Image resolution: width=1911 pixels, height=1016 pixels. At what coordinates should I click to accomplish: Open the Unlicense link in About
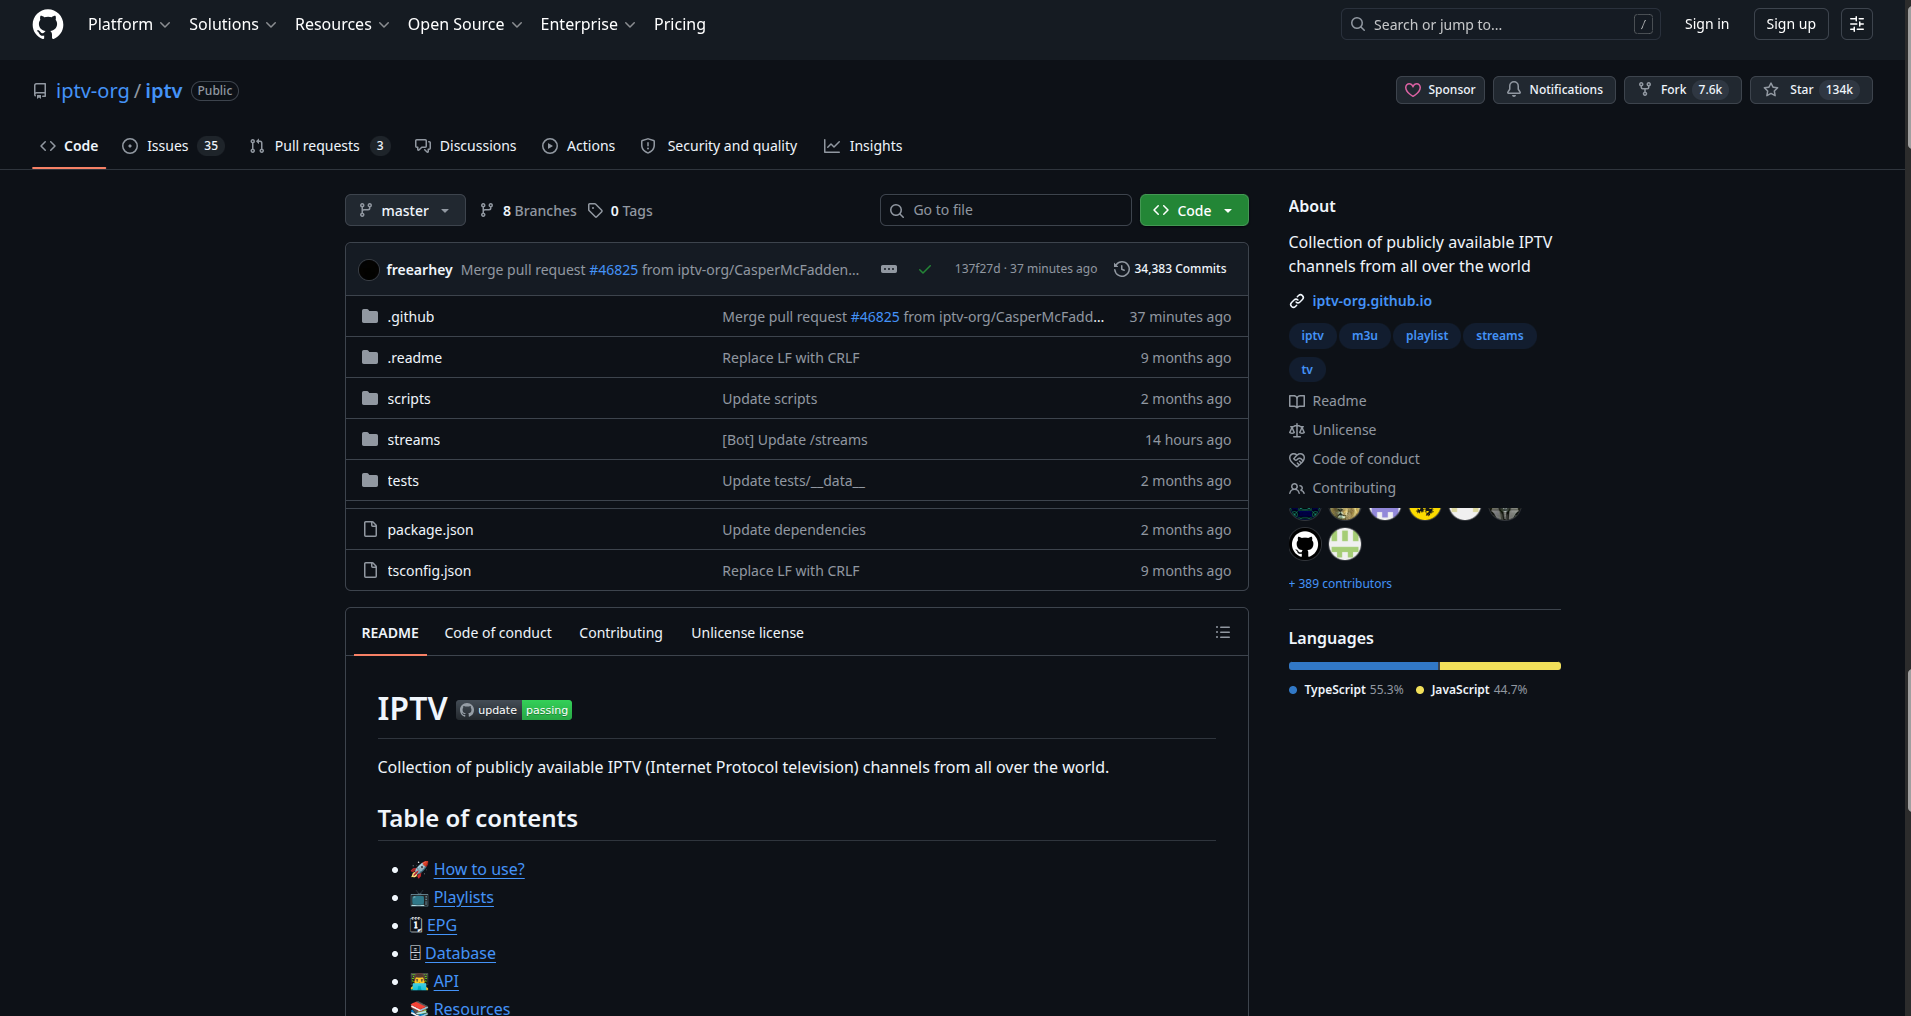[1333, 430]
